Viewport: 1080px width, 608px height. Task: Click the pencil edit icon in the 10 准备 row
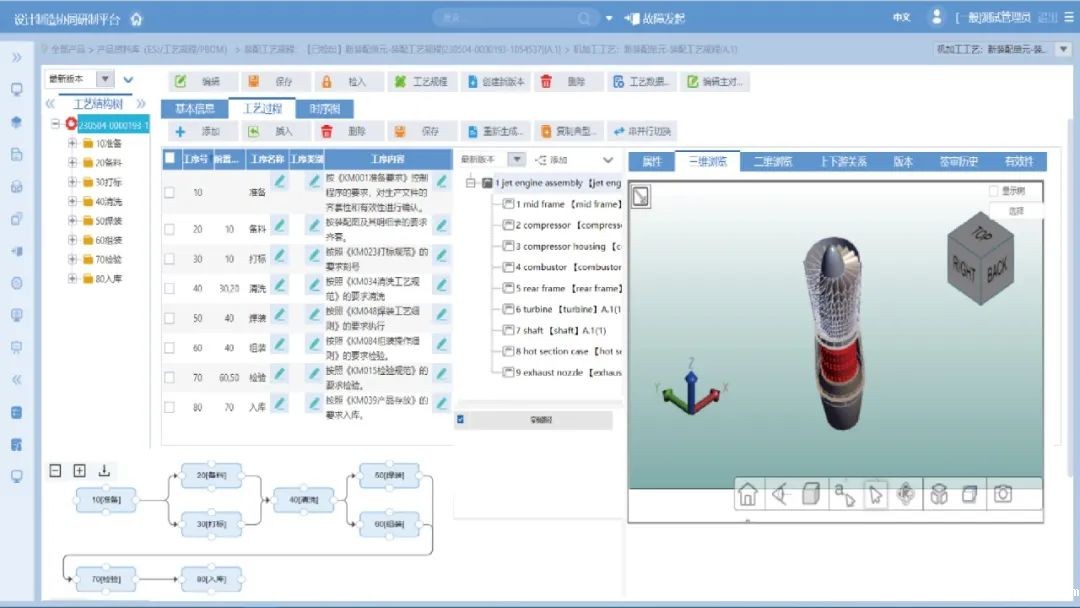(280, 181)
